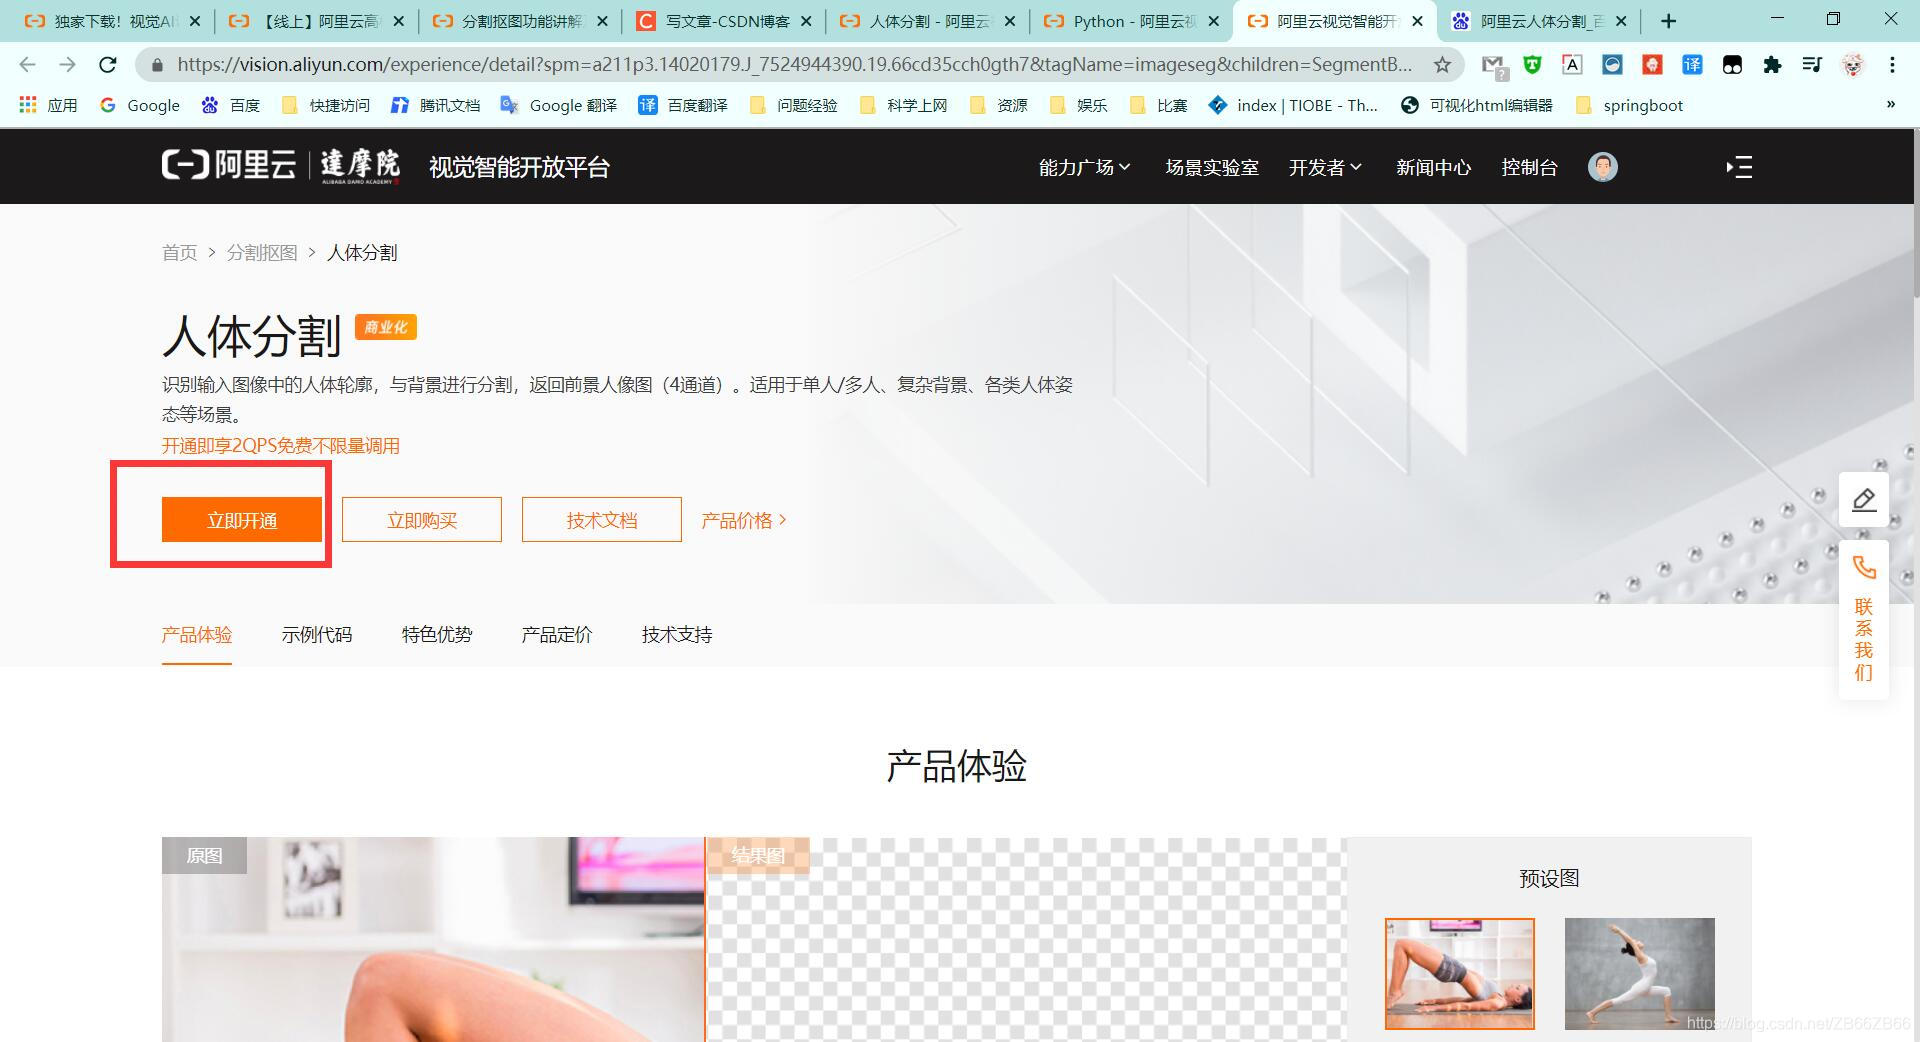
Task: Select the yoga pose preset thumbnail
Action: pyautogui.click(x=1638, y=973)
